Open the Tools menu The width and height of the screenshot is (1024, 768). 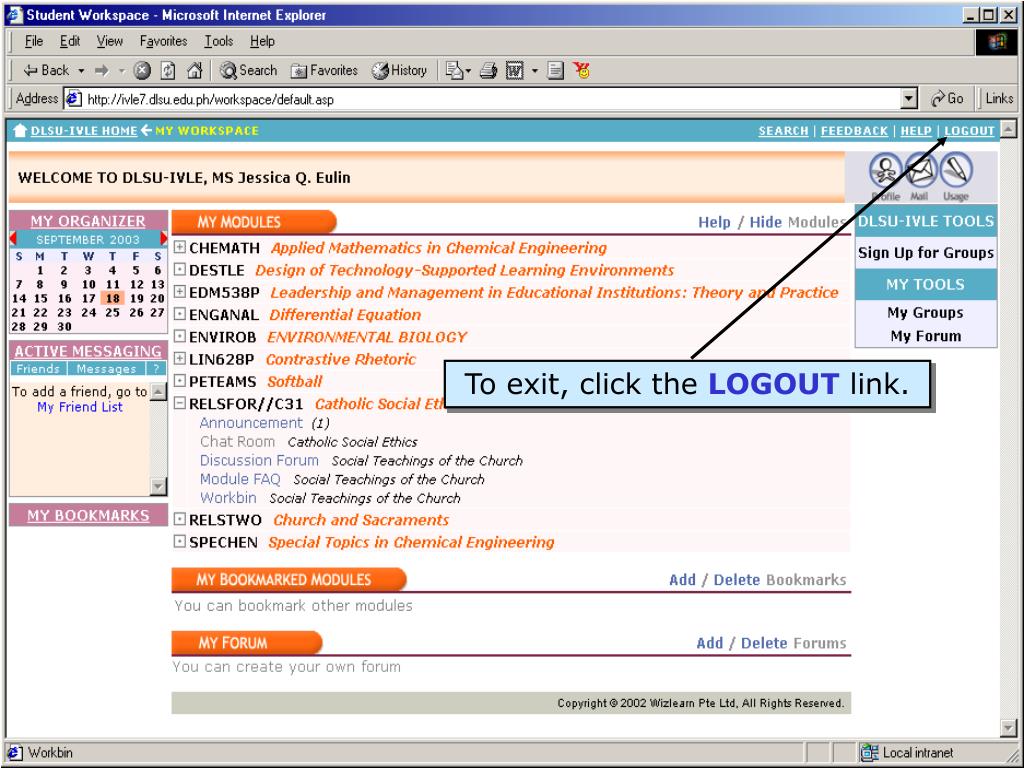tap(218, 41)
